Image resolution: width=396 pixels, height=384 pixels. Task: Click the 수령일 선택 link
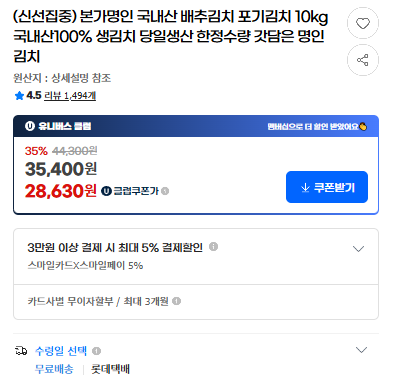tap(61, 351)
